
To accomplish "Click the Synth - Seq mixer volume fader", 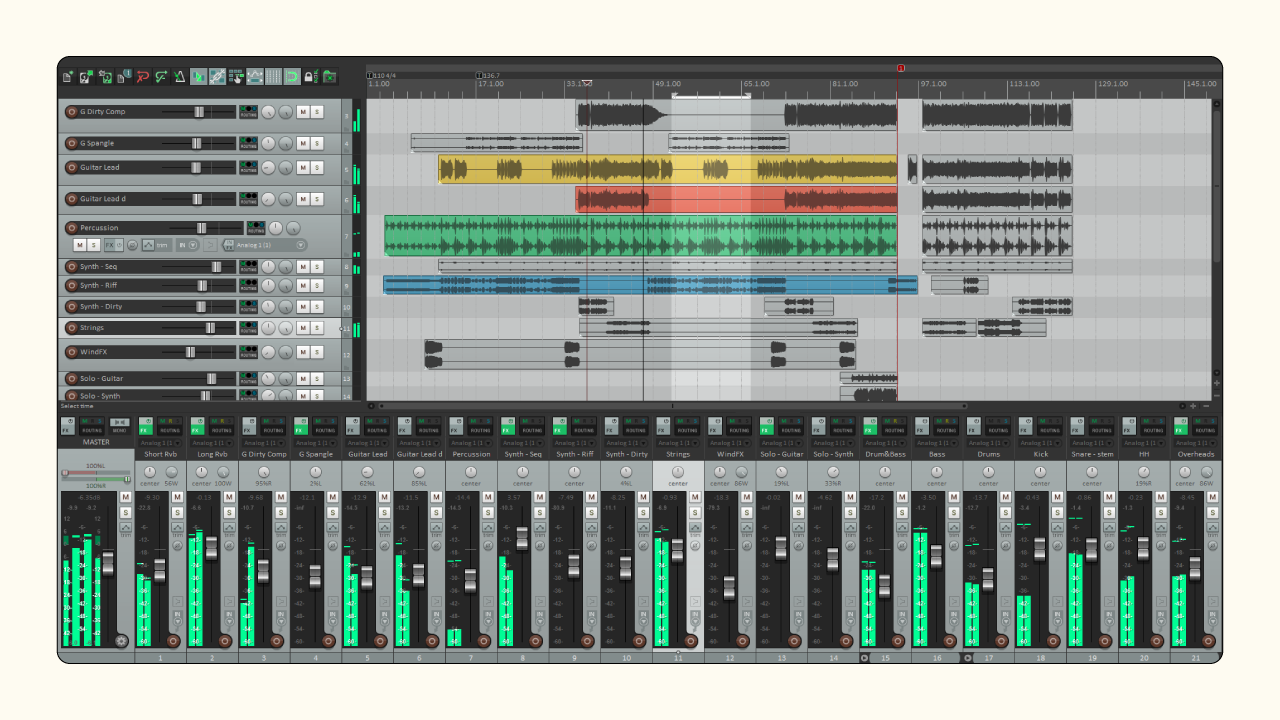I will 522,537.
